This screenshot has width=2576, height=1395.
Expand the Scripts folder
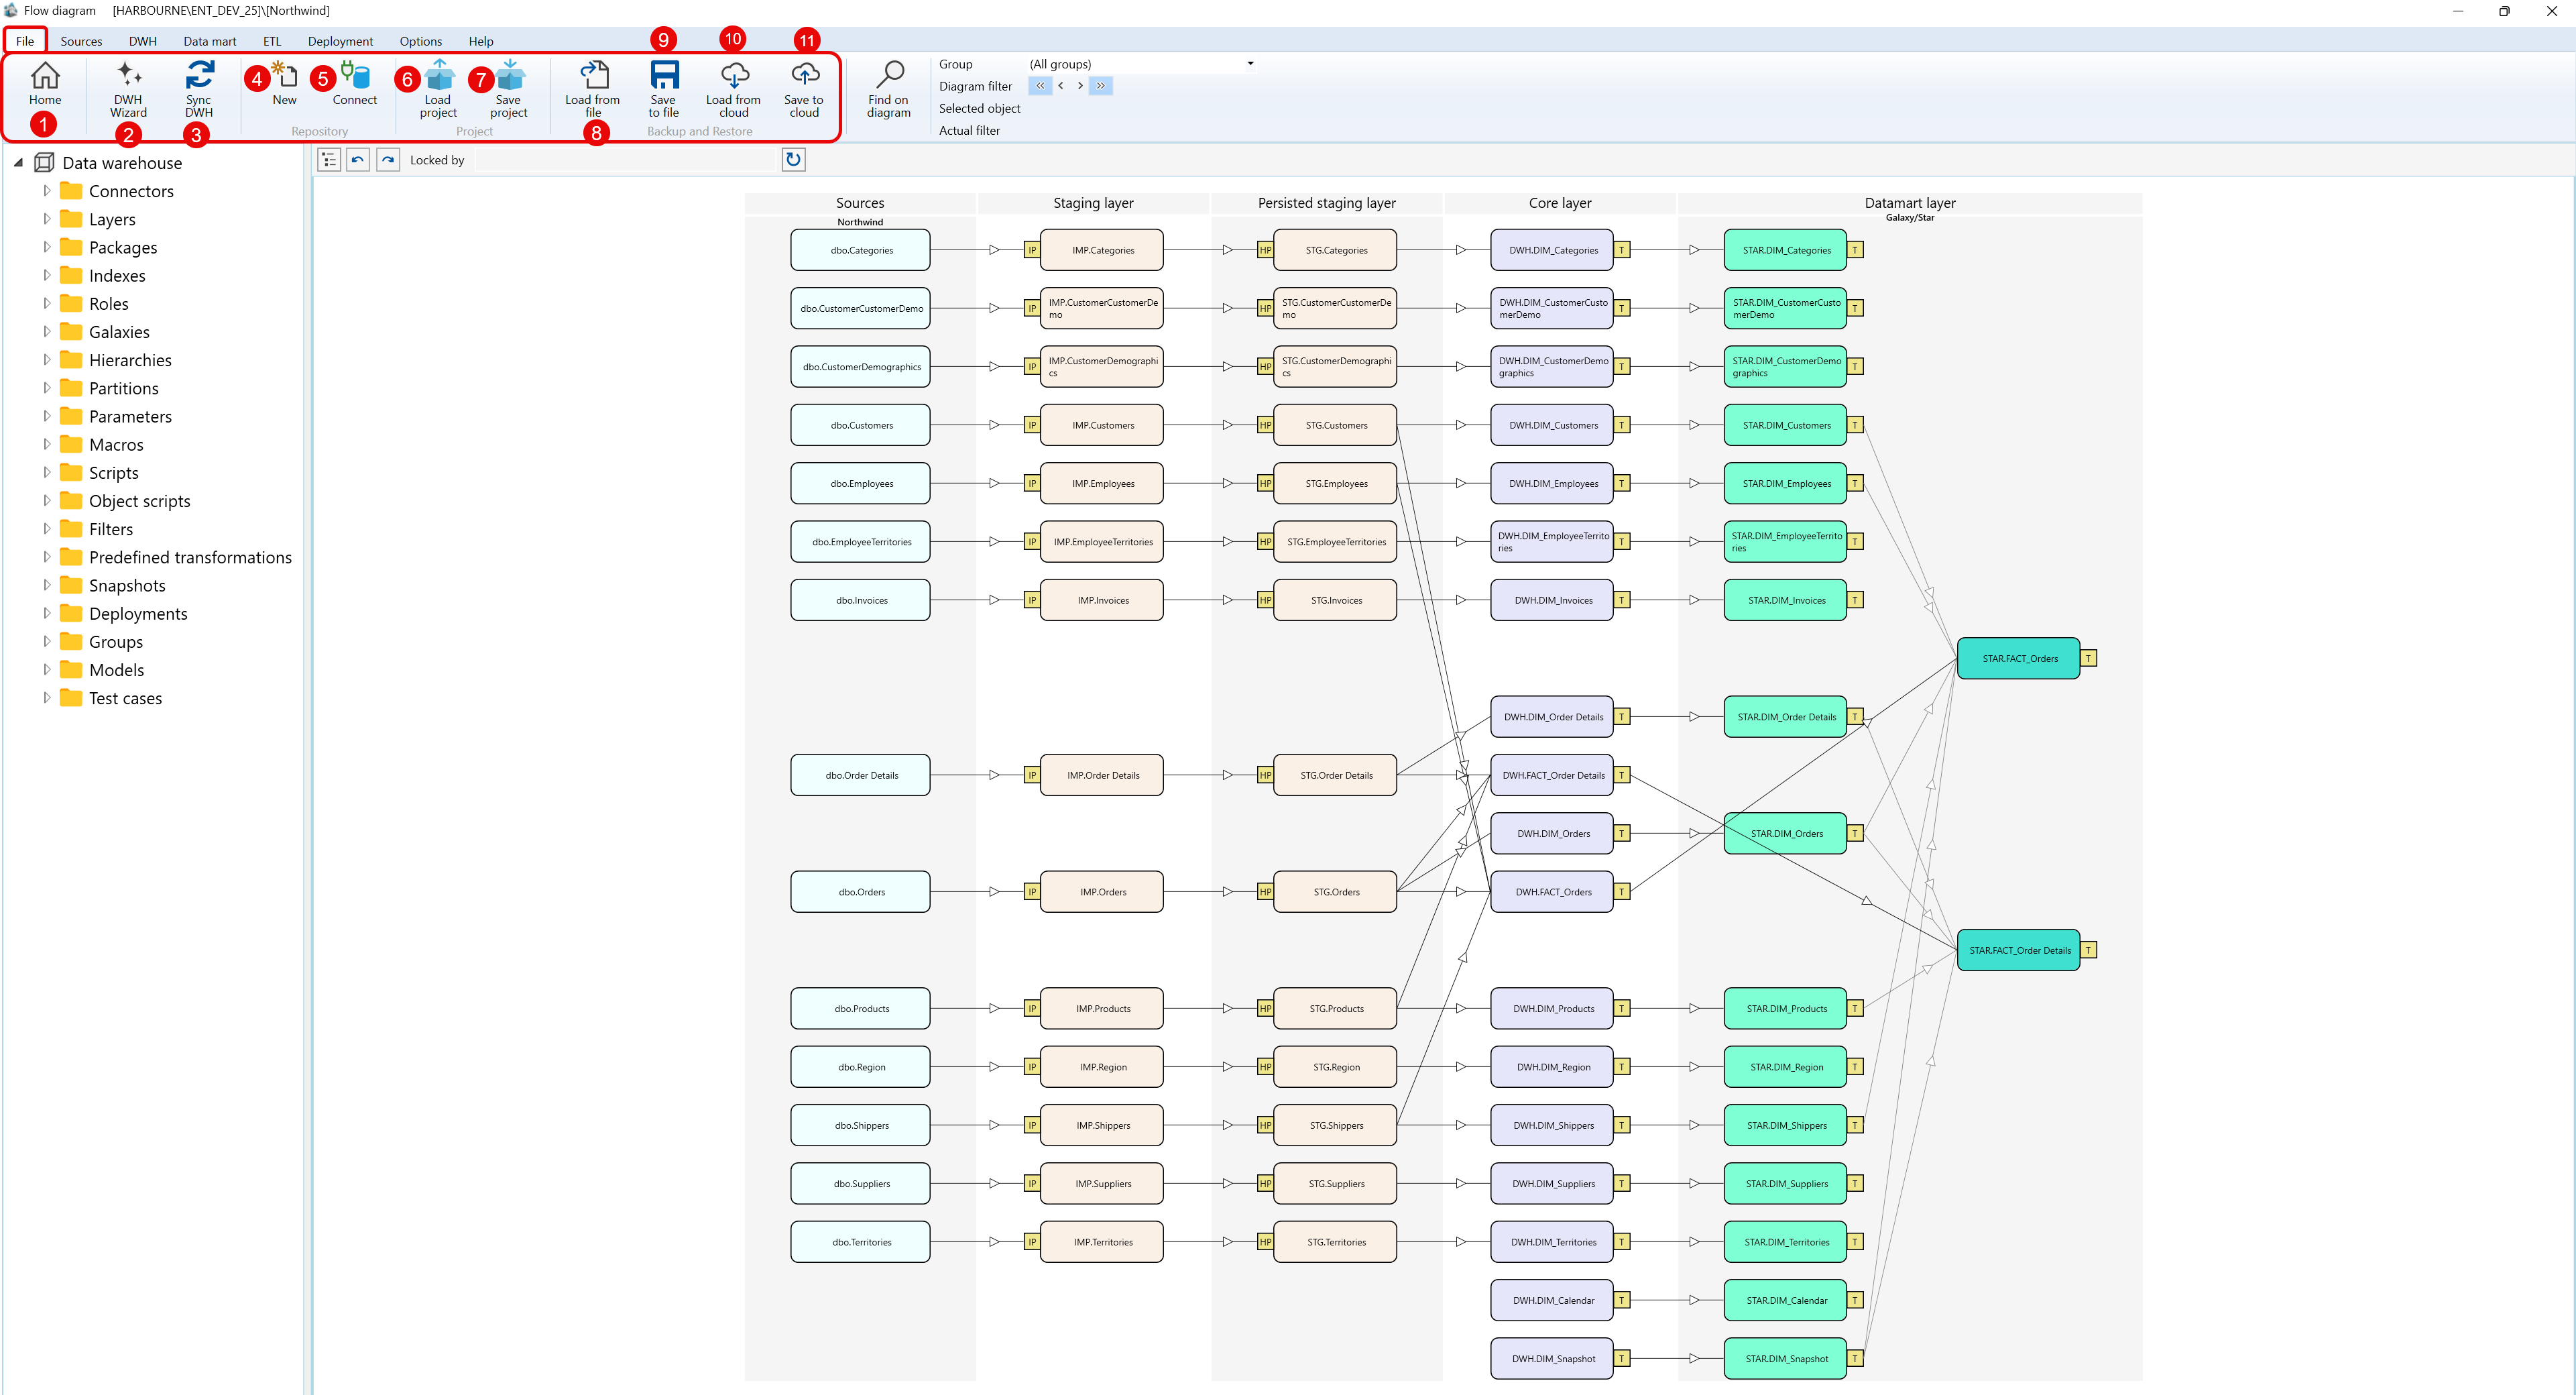[46, 472]
